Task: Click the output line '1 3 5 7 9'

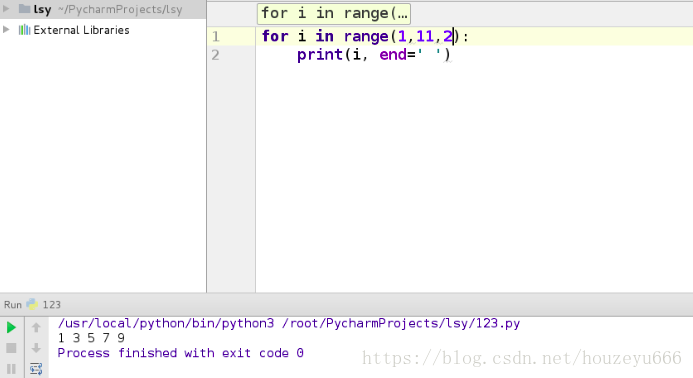Action: pos(91,338)
